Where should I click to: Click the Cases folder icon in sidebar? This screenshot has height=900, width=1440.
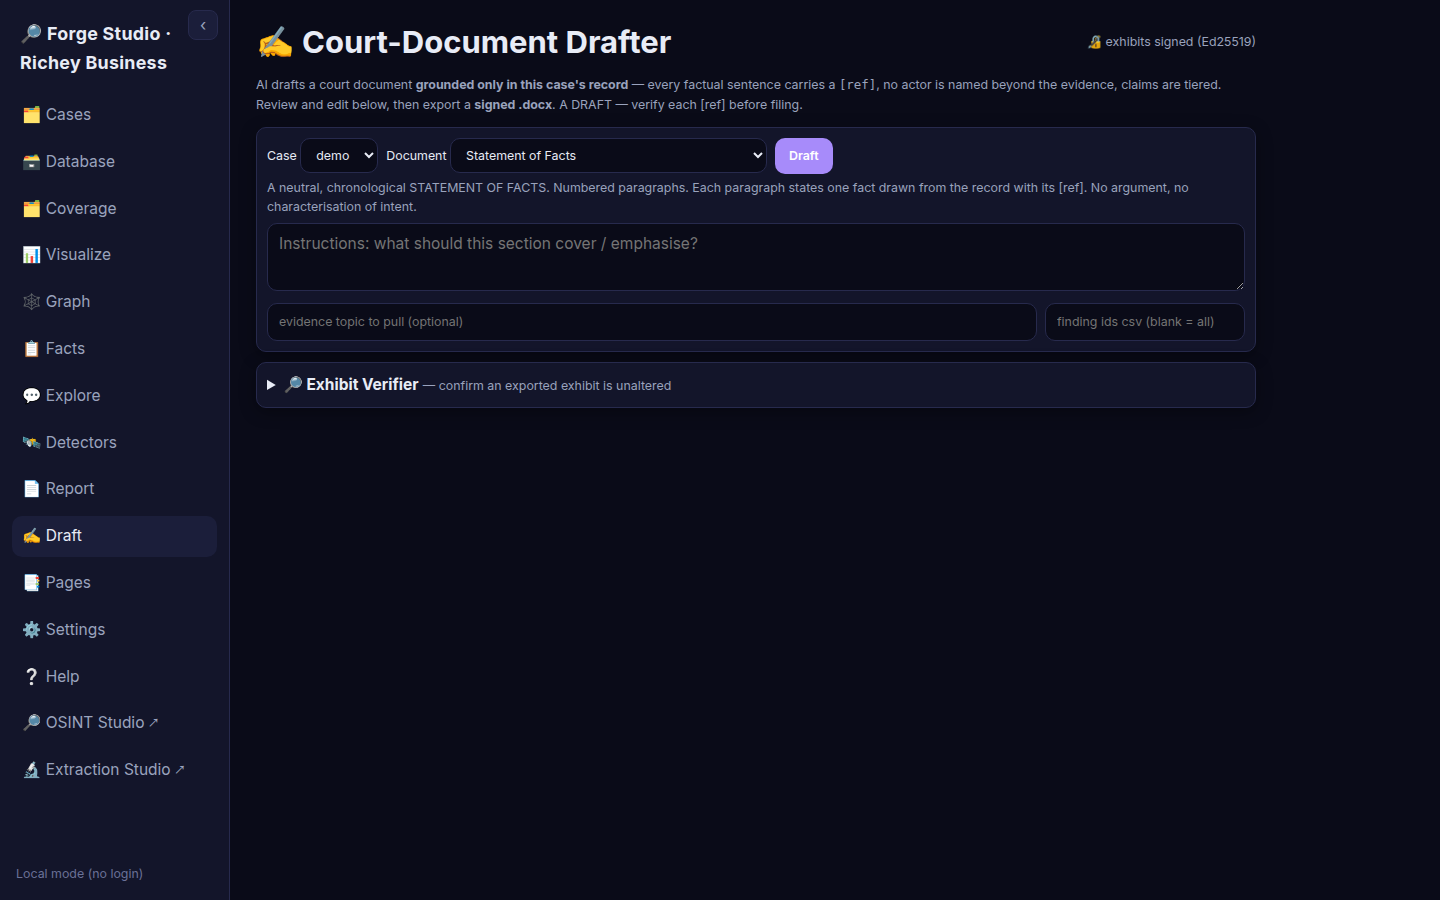click(x=31, y=115)
